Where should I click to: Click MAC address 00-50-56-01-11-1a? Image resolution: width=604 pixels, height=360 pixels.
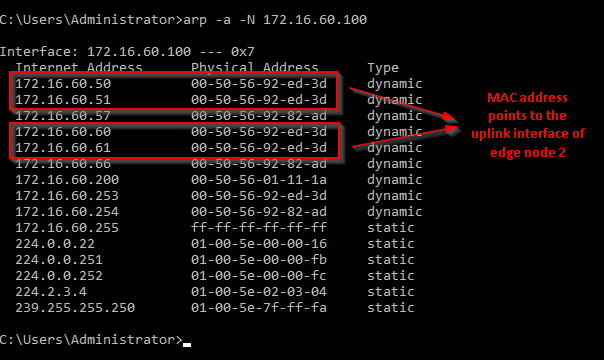[259, 179]
